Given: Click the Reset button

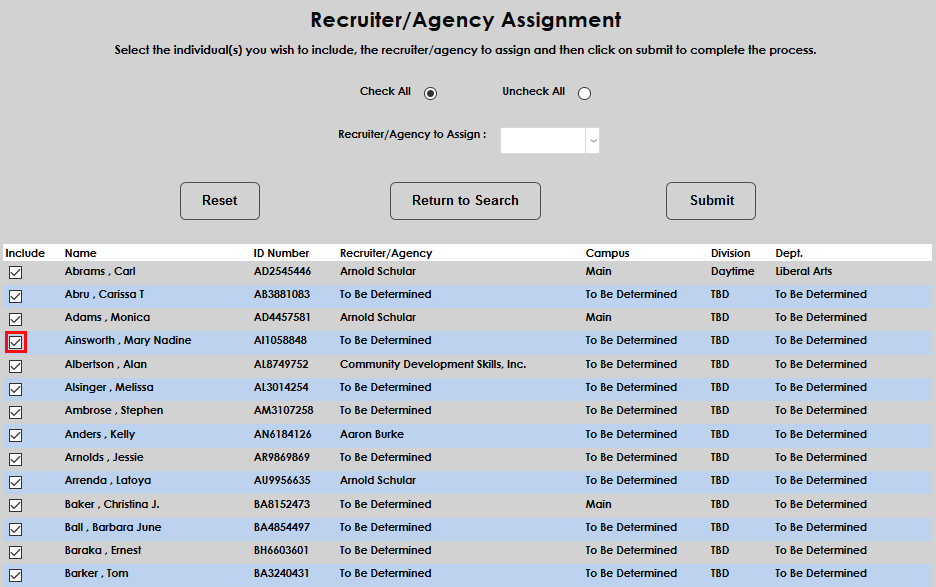Looking at the screenshot, I should [219, 200].
